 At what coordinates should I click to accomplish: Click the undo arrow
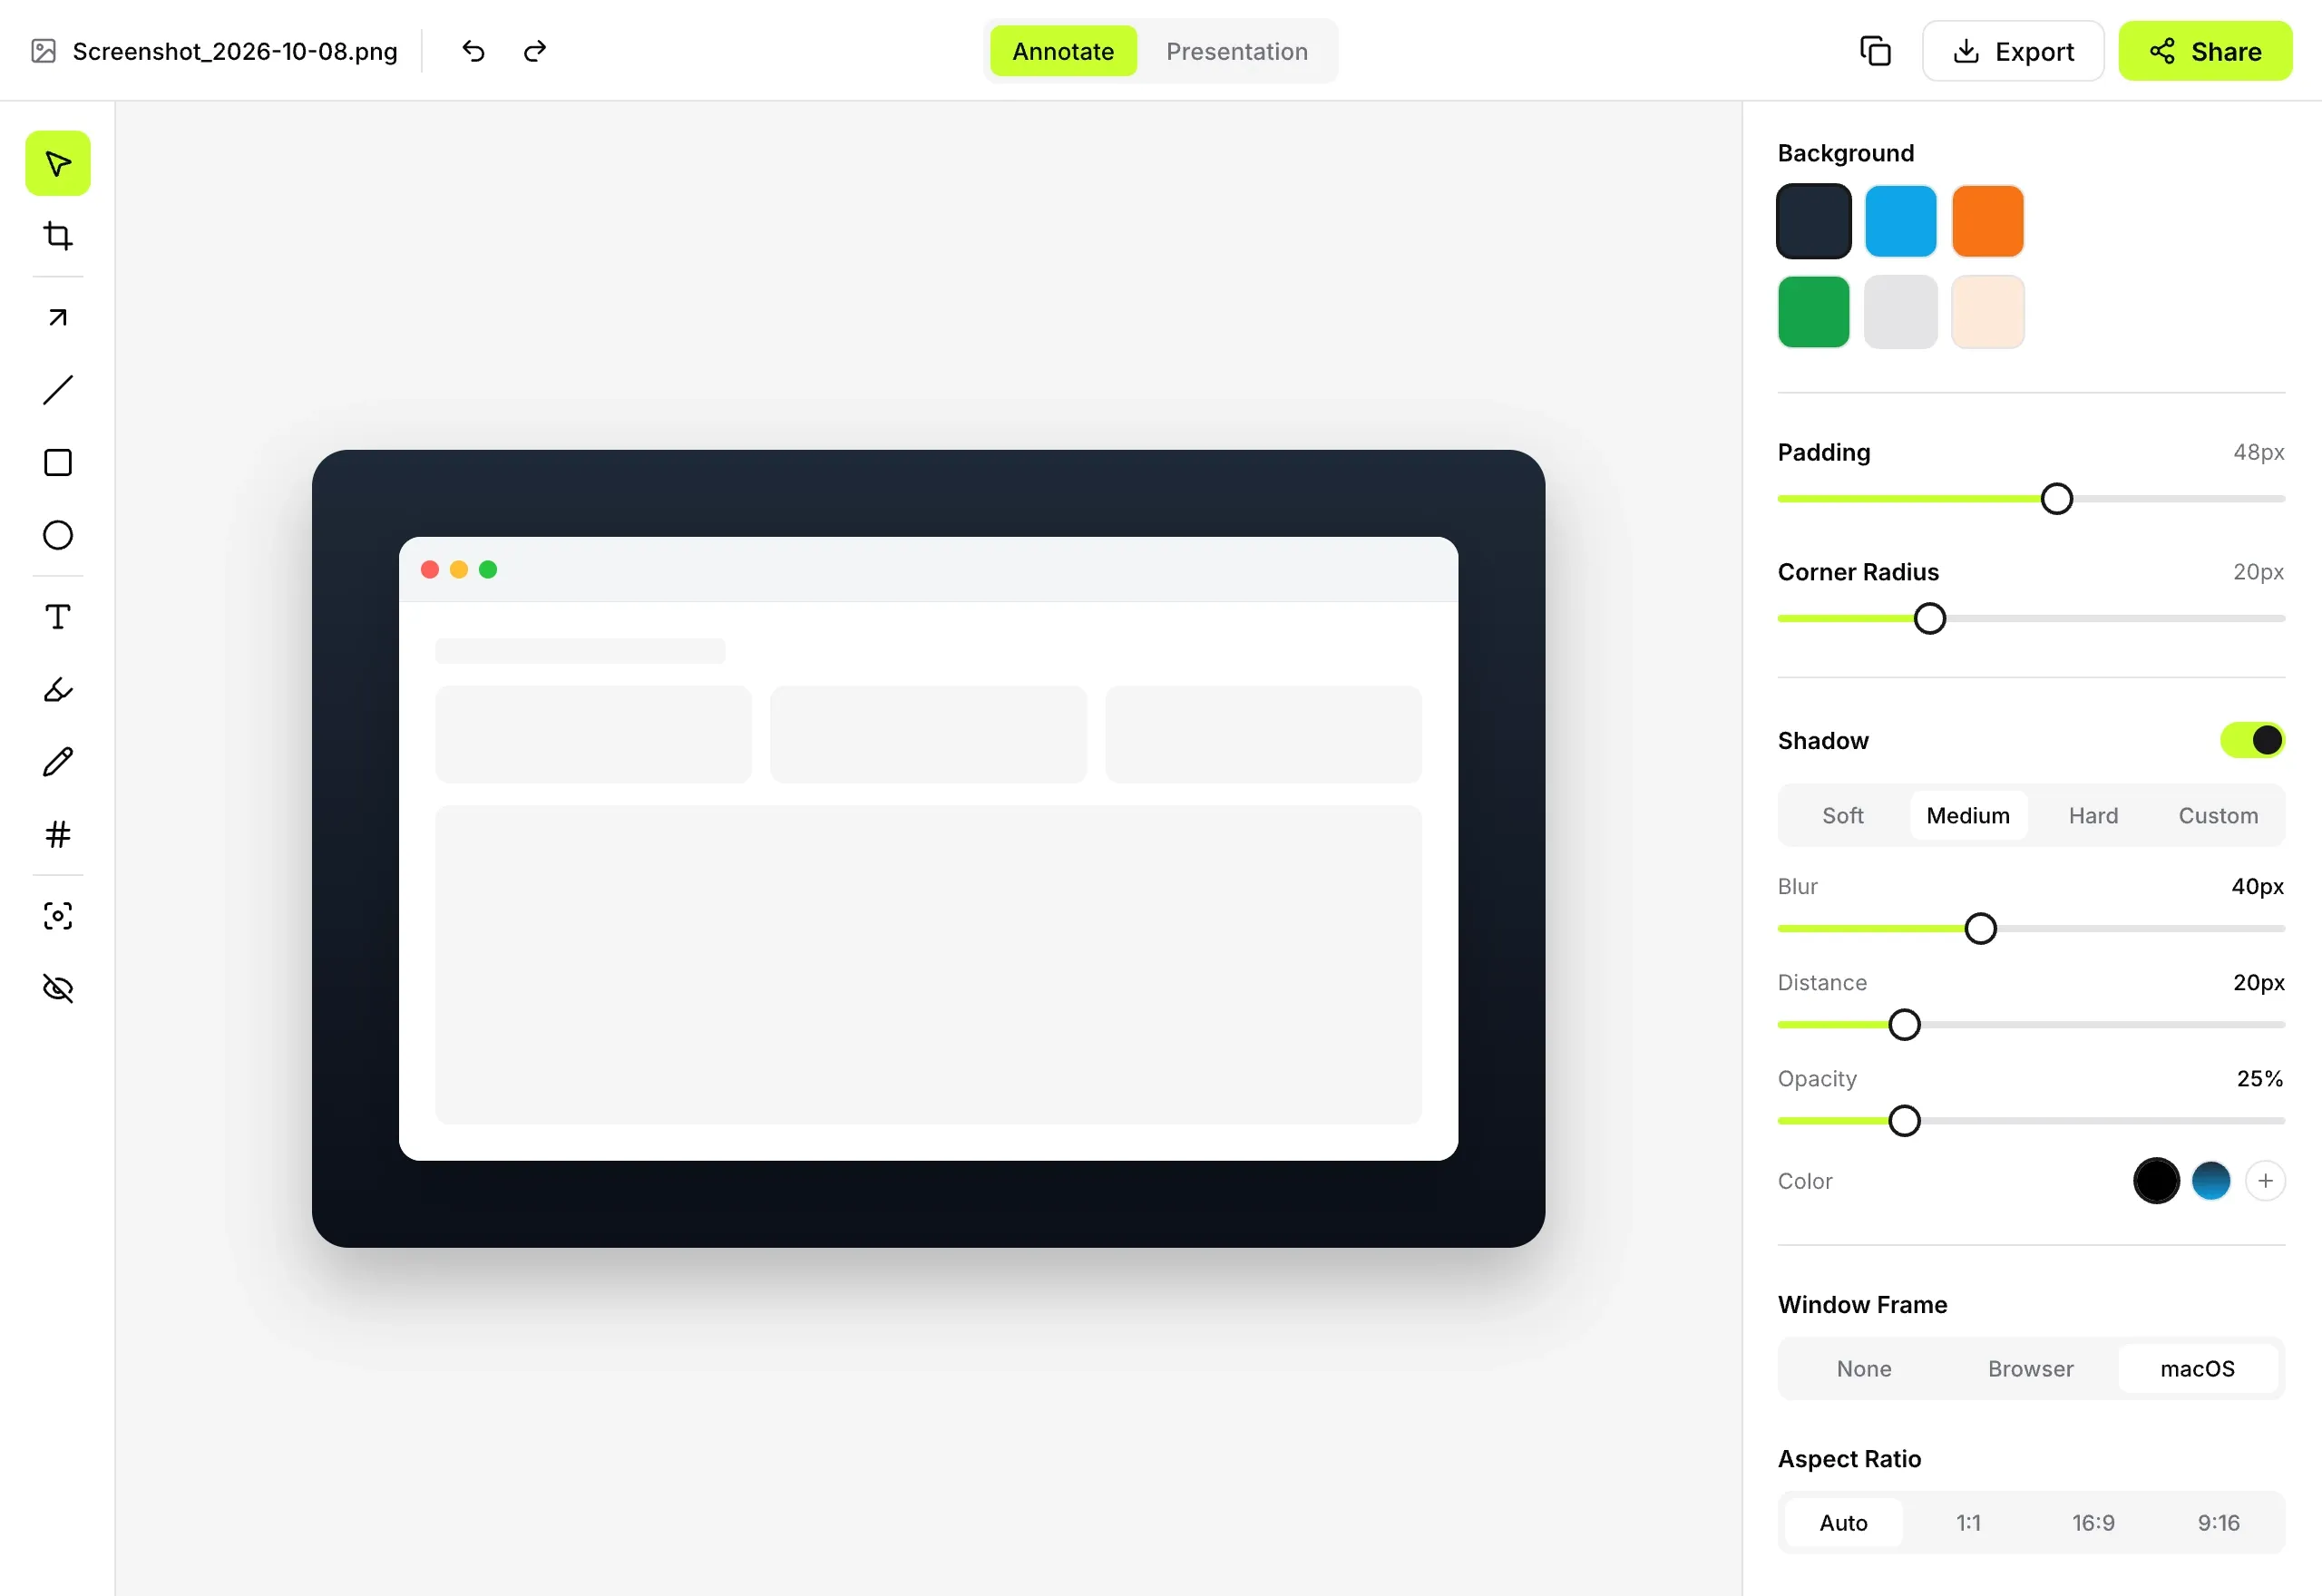[474, 51]
